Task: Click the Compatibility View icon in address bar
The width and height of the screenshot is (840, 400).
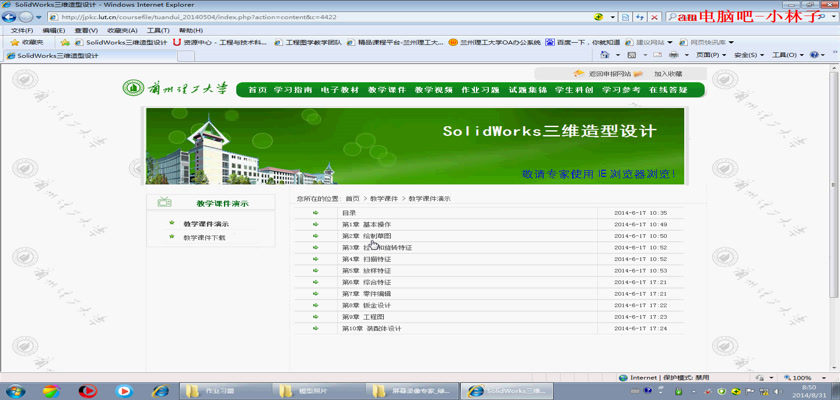Action: click(x=625, y=17)
